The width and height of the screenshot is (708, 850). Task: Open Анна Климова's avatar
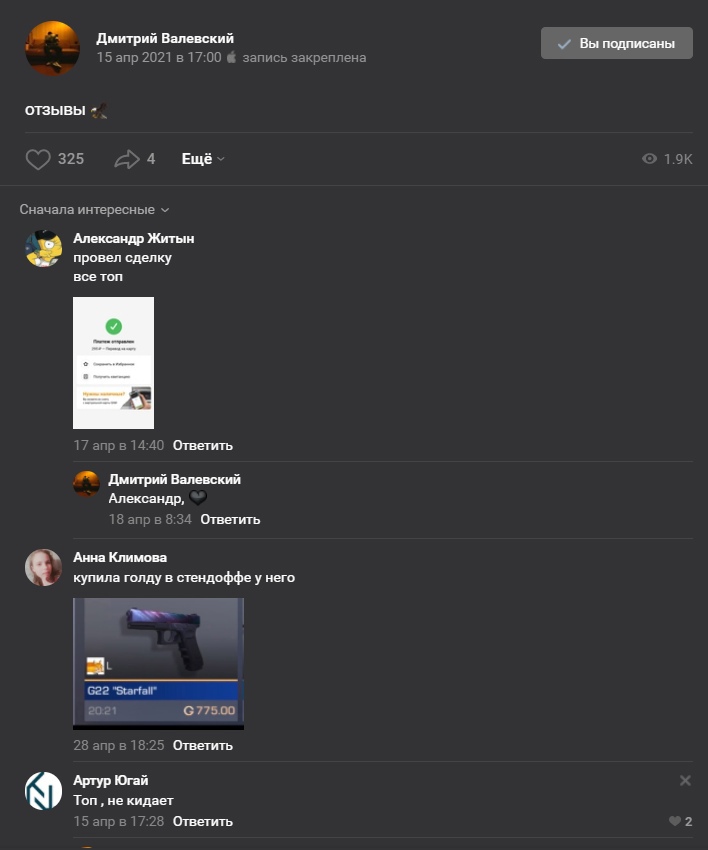click(x=43, y=568)
